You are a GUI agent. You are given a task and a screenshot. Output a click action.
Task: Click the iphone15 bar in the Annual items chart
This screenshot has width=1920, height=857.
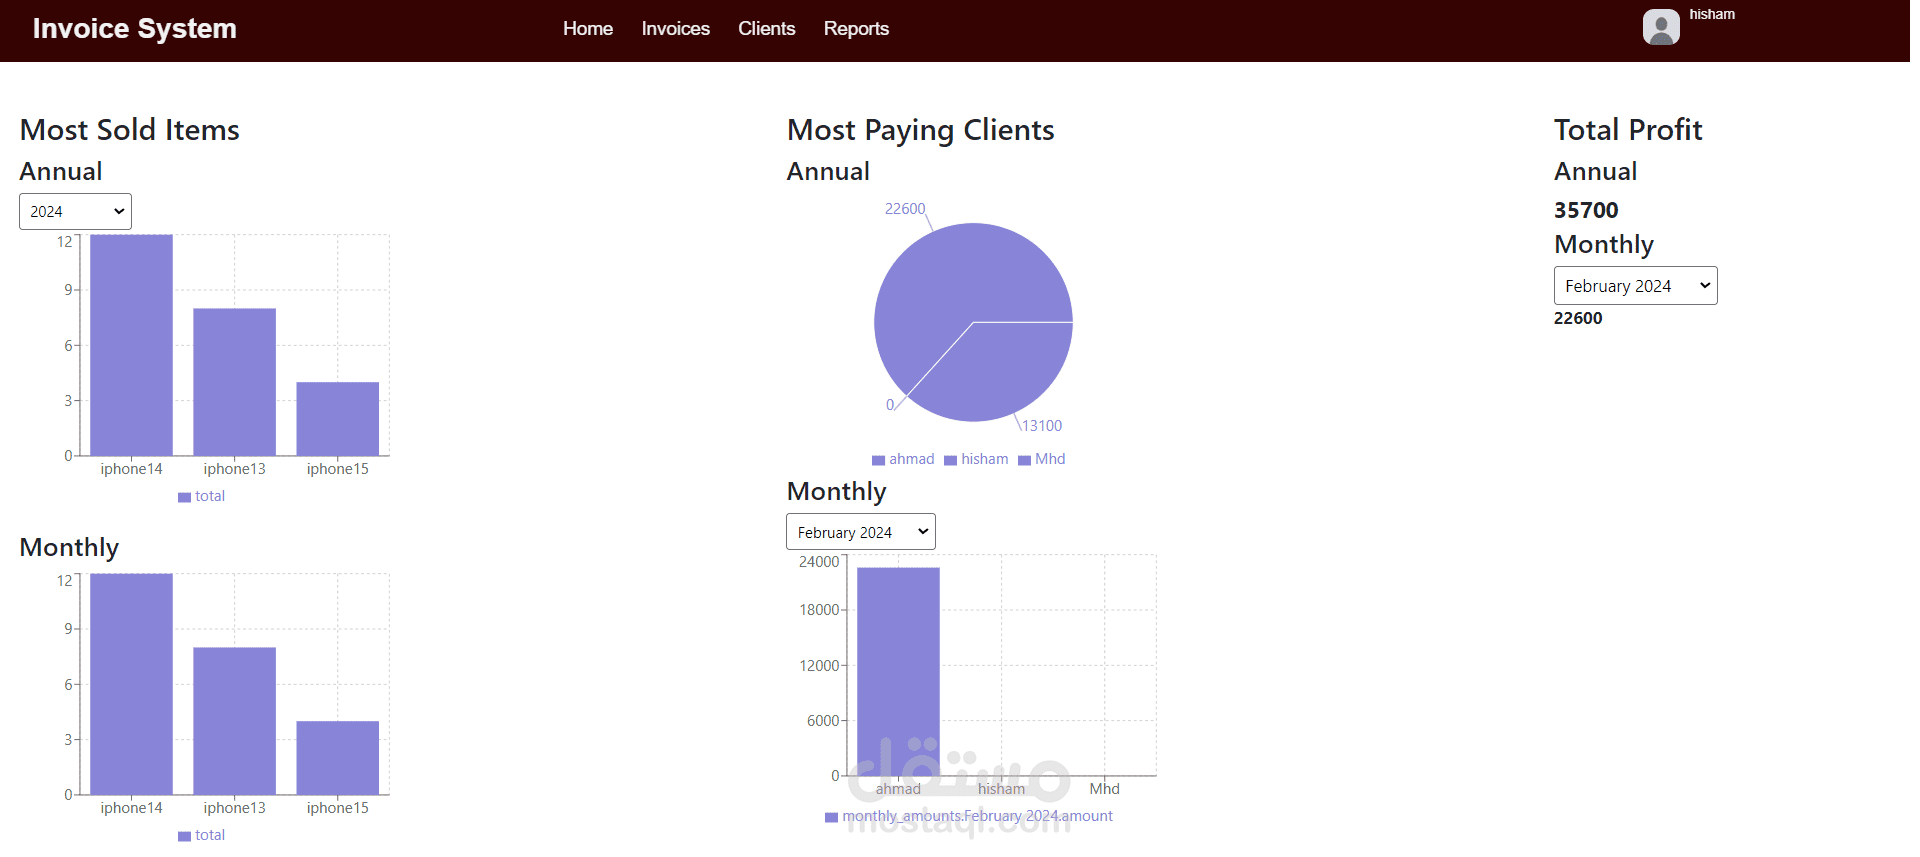[x=337, y=419]
